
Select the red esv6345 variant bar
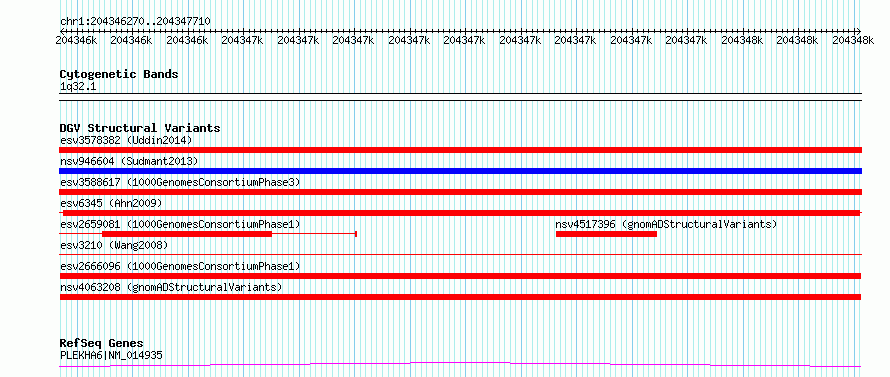(x=460, y=213)
